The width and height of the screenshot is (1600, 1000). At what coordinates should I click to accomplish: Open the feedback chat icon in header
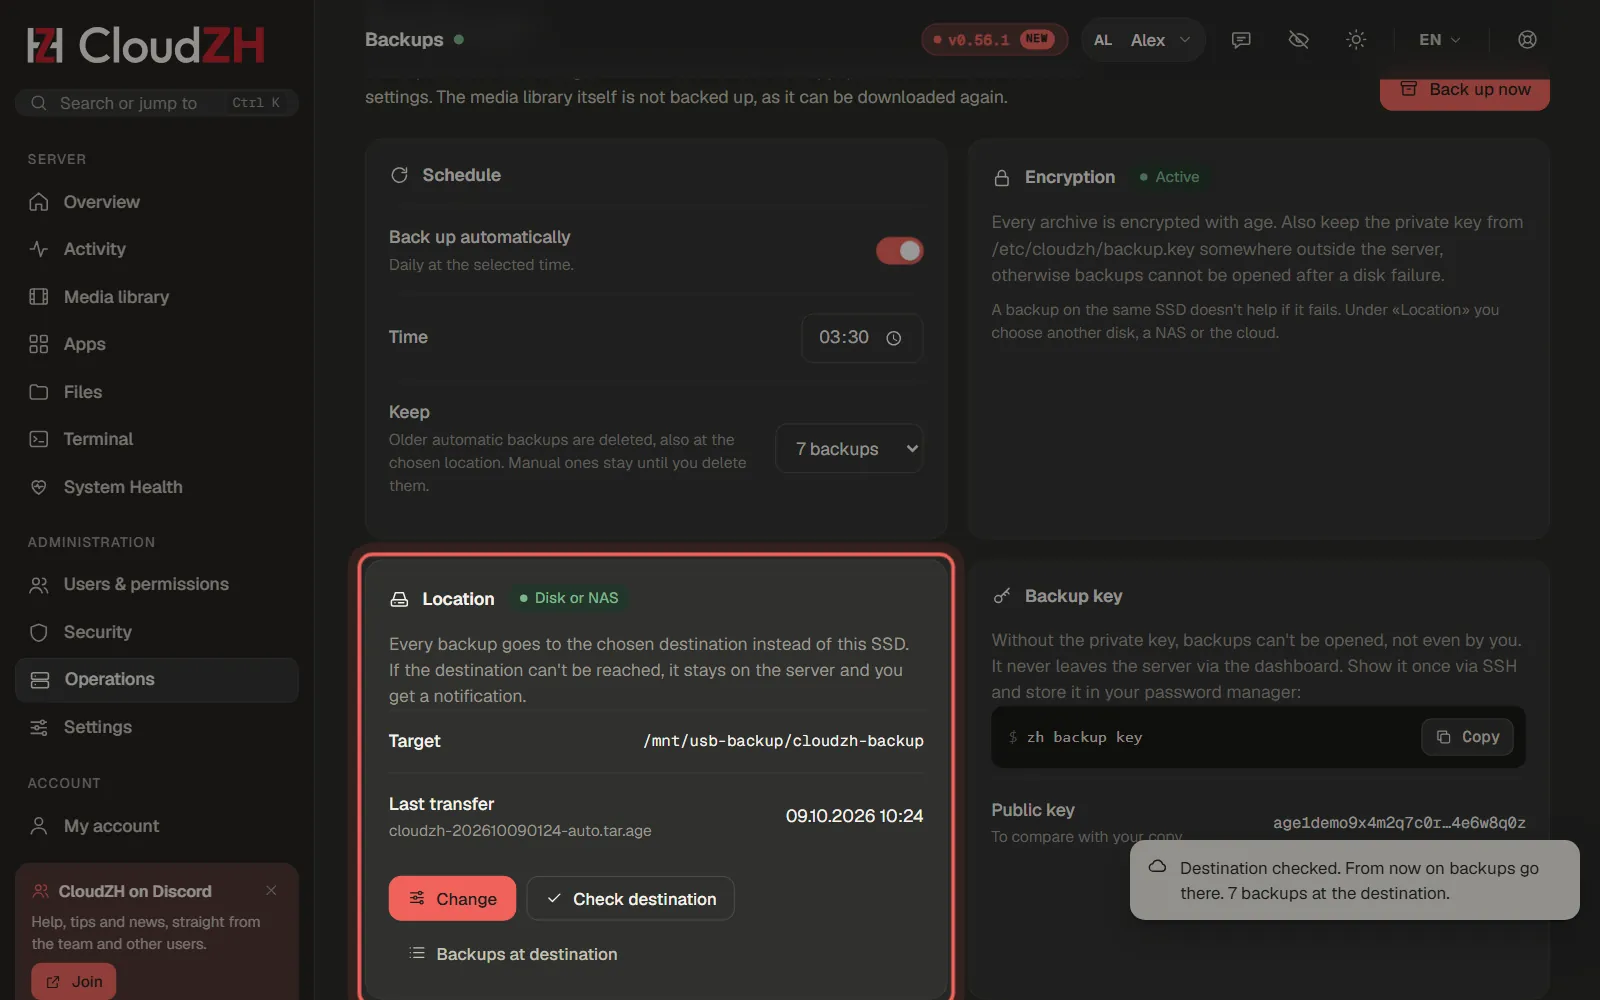1241,40
